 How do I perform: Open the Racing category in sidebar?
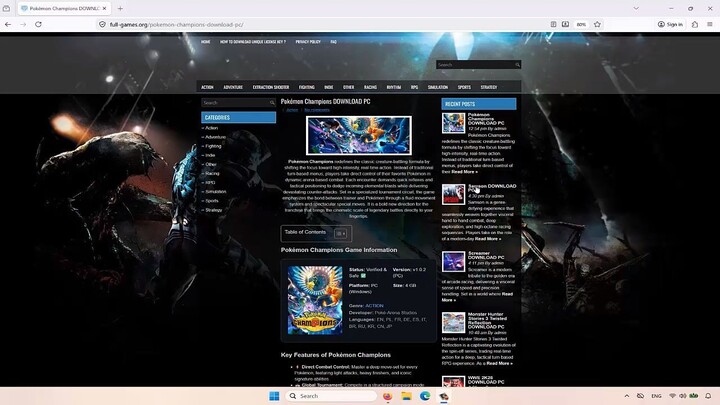click(212, 174)
